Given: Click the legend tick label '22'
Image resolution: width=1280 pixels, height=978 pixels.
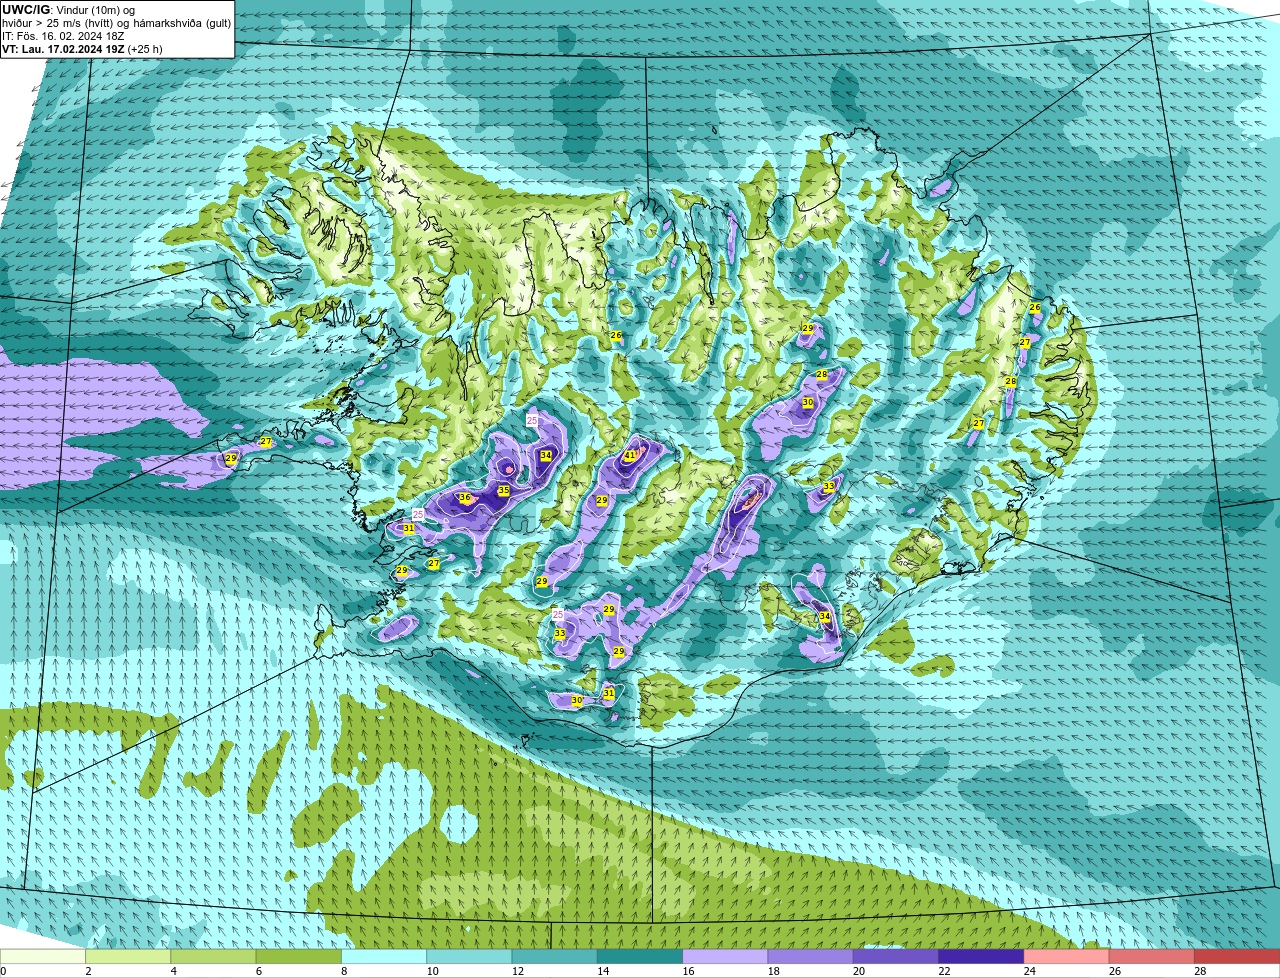Looking at the screenshot, I should click(x=943, y=971).
